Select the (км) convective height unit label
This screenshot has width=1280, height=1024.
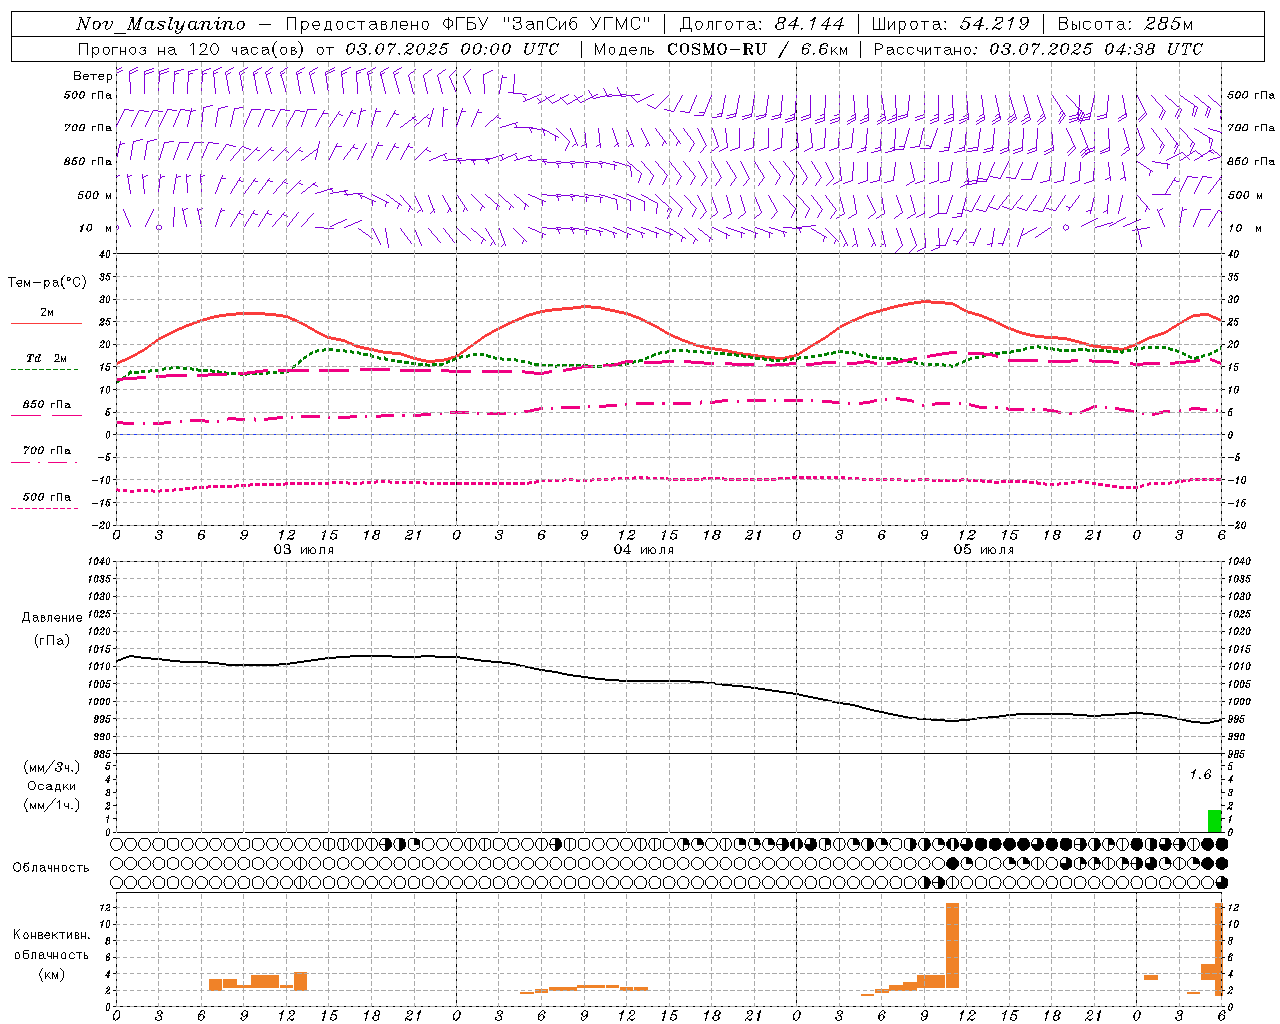coord(52,974)
